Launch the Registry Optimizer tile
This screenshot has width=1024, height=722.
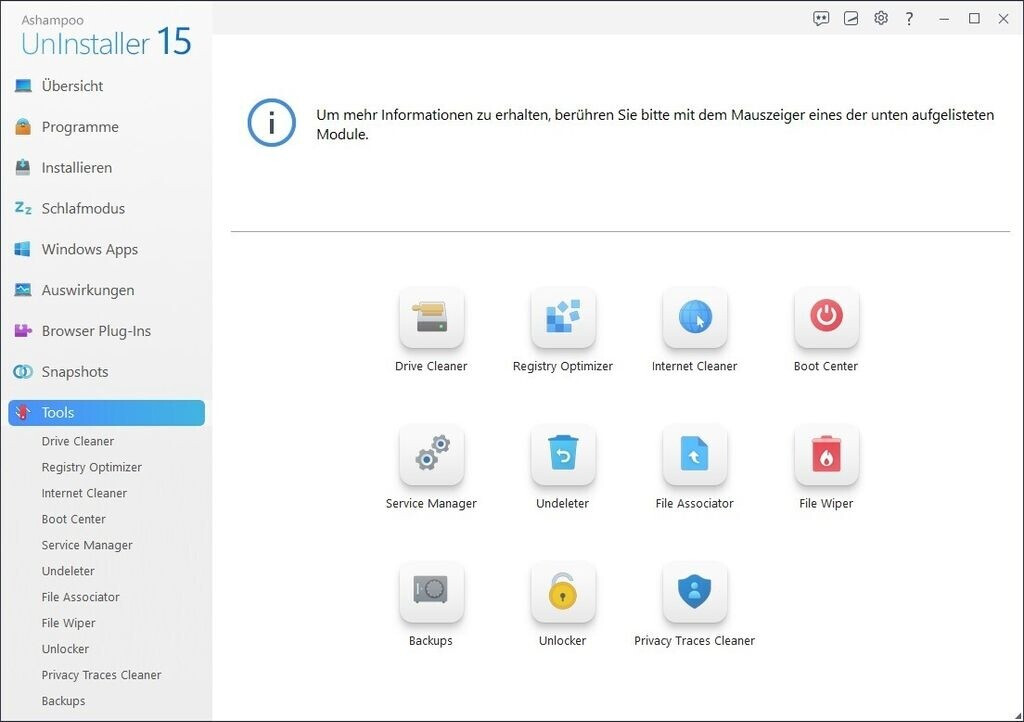coord(563,318)
